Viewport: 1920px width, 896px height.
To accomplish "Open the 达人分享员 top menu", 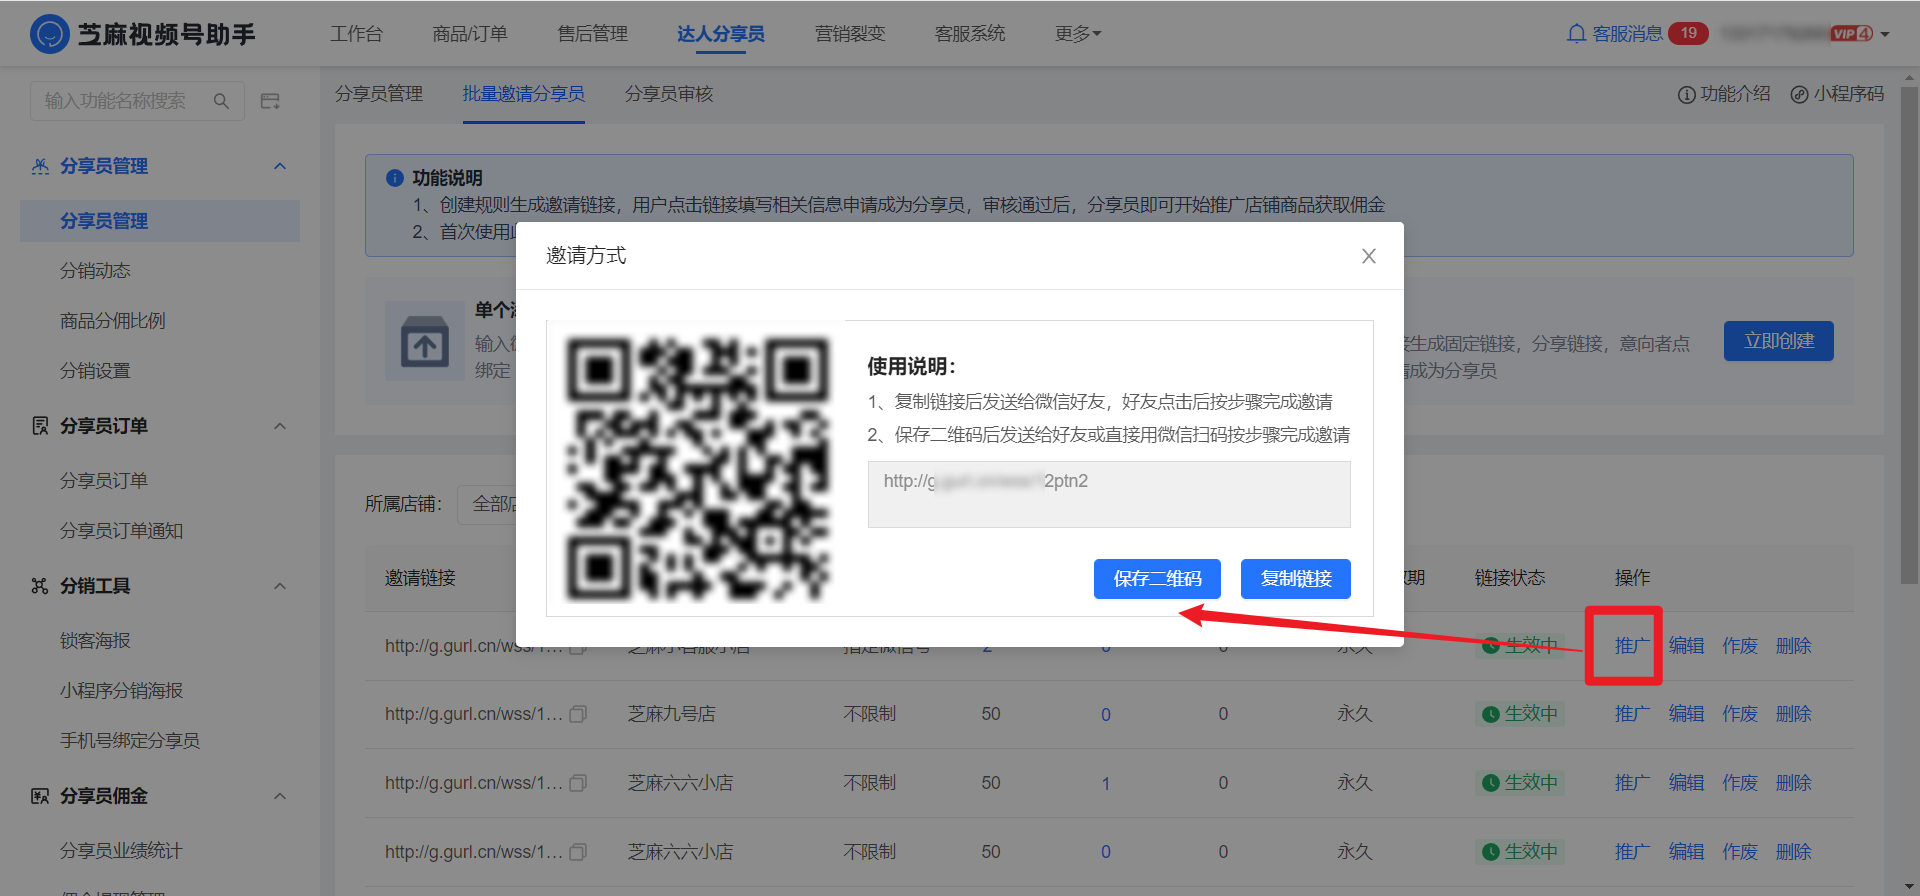I will point(720,34).
